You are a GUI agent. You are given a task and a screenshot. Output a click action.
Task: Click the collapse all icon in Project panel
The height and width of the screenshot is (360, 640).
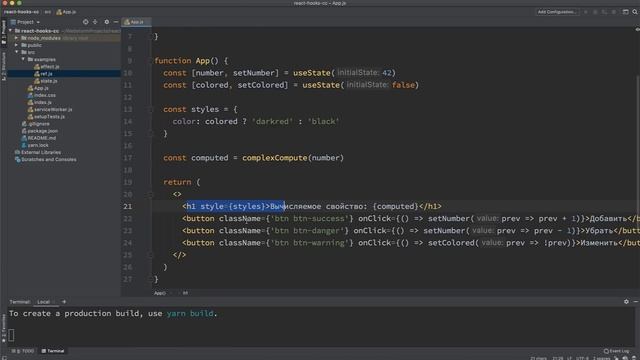(x=95, y=22)
